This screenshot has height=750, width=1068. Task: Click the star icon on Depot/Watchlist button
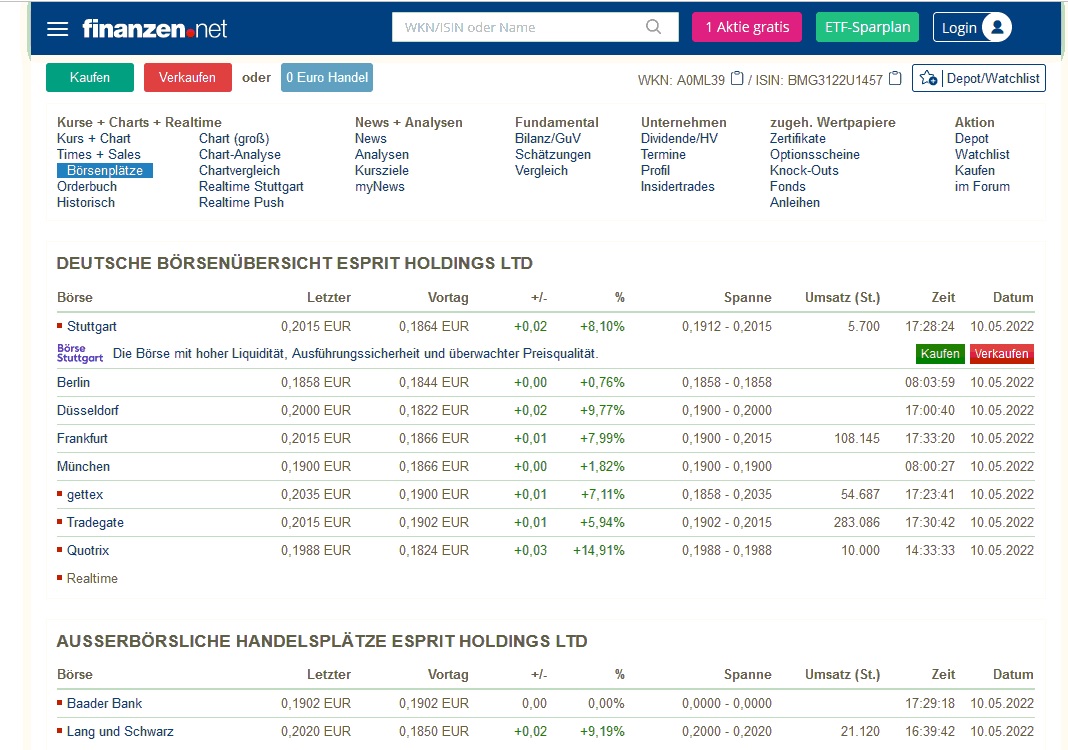coord(927,78)
